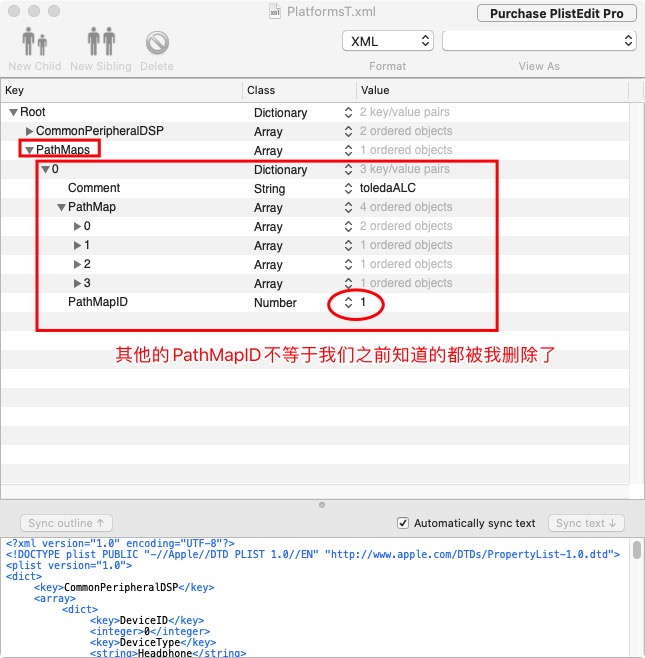
Task: Click the CommonPeripheralDSP key in XML text
Action: 121,587
